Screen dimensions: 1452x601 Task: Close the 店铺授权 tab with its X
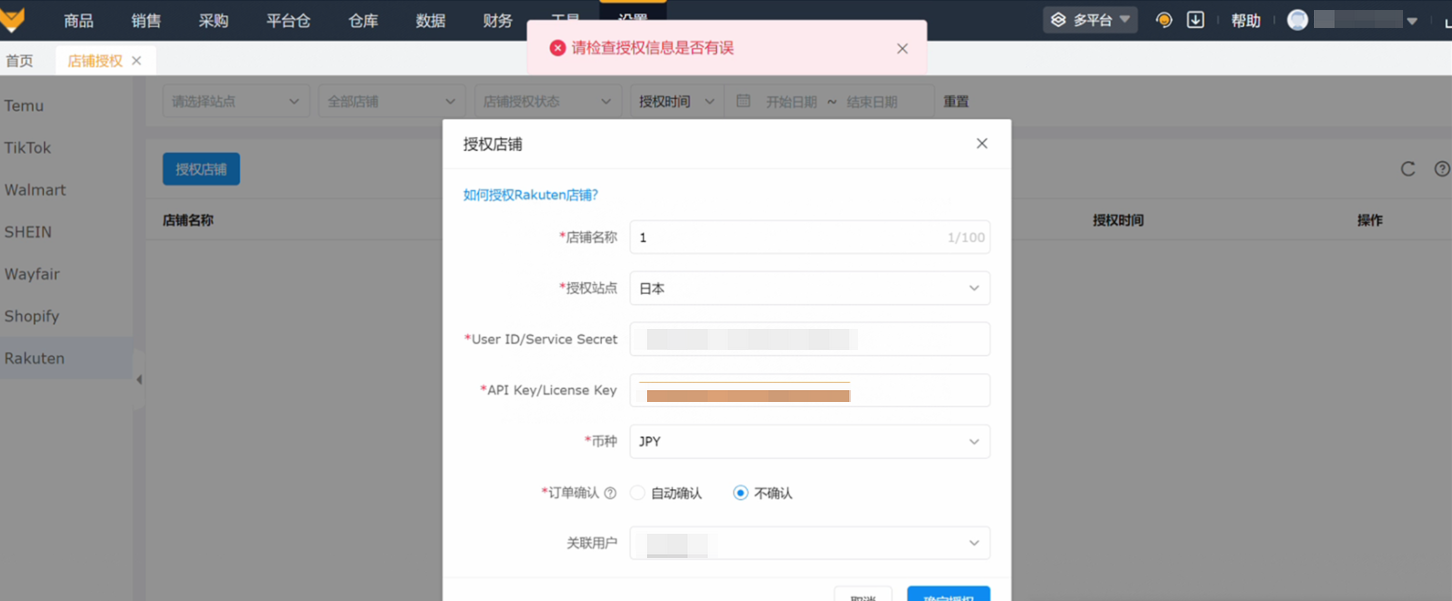click(137, 61)
